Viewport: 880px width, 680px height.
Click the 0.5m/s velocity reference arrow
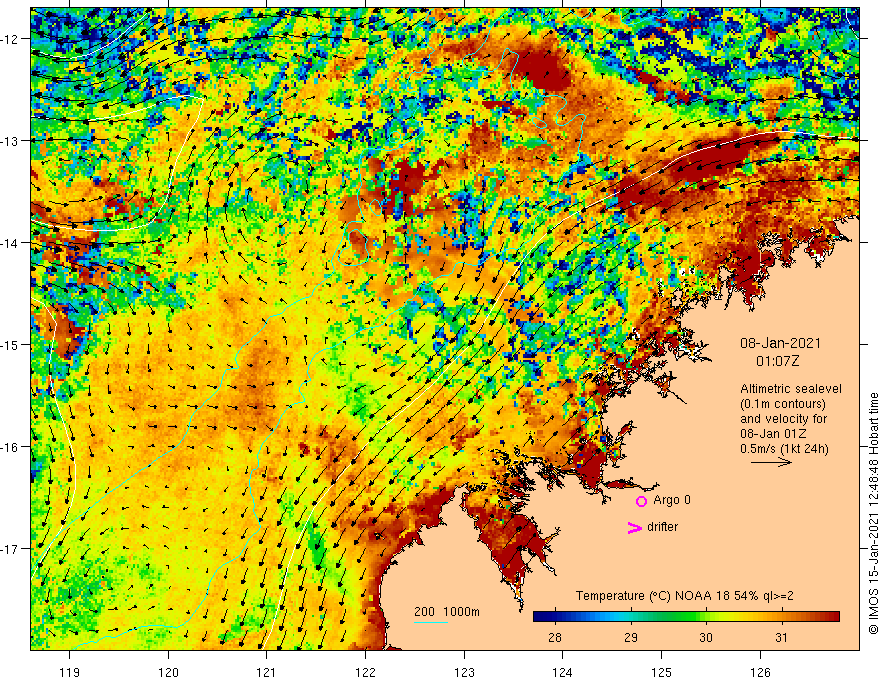771,462
